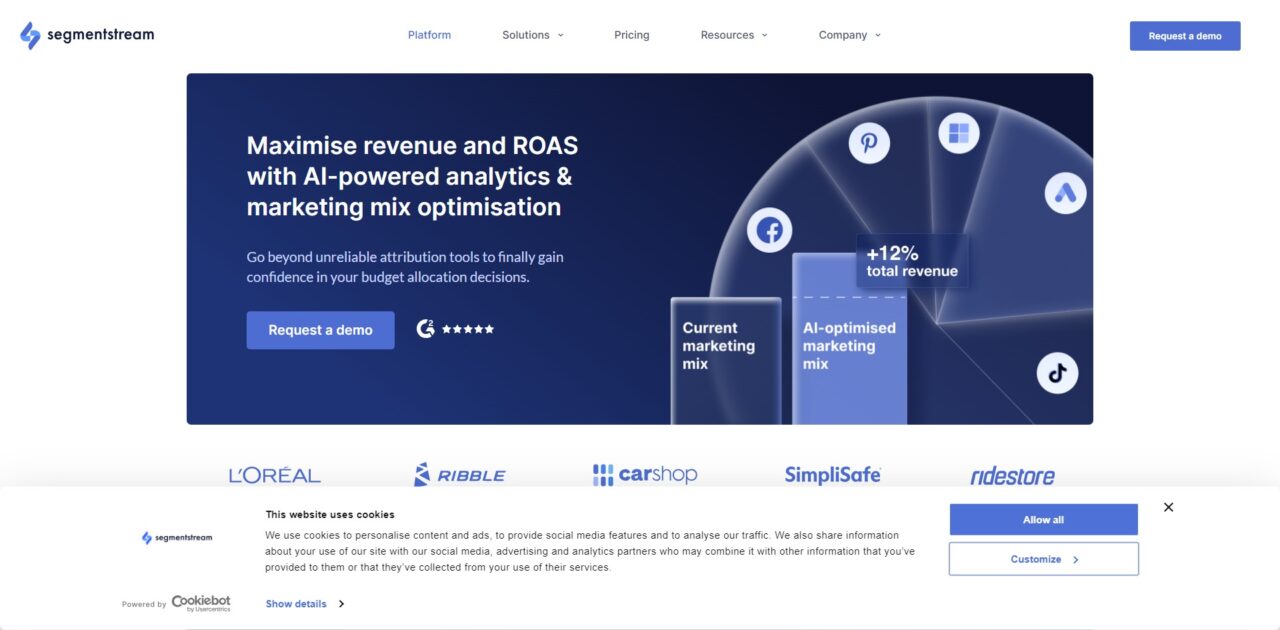
Task: Click the Cookiebot logo
Action: 201,603
